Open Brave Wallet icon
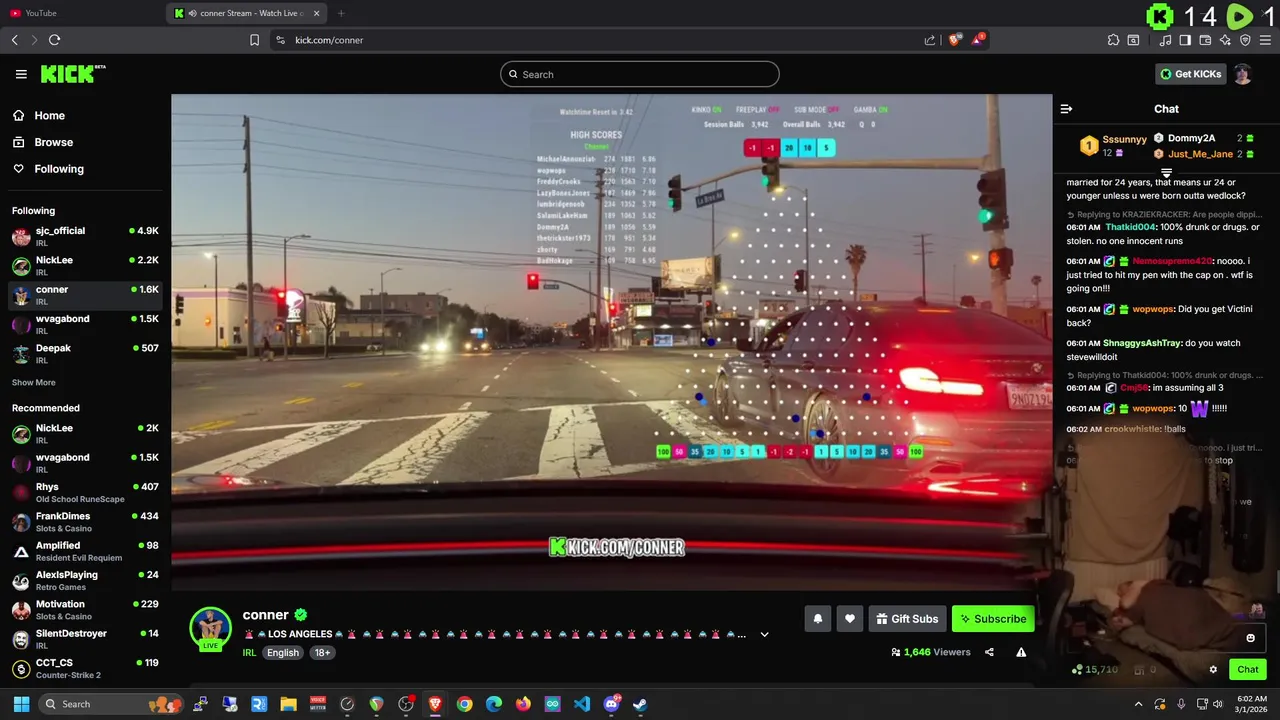The image size is (1280, 720). click(x=1205, y=40)
